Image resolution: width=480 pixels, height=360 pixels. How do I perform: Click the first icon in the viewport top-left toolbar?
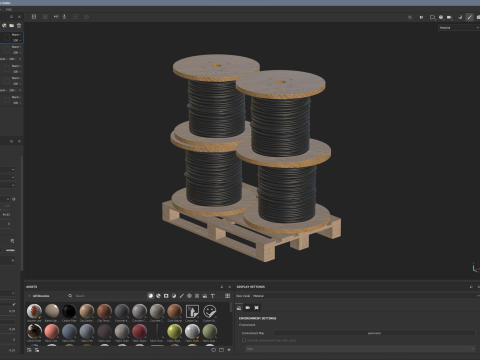point(34,17)
